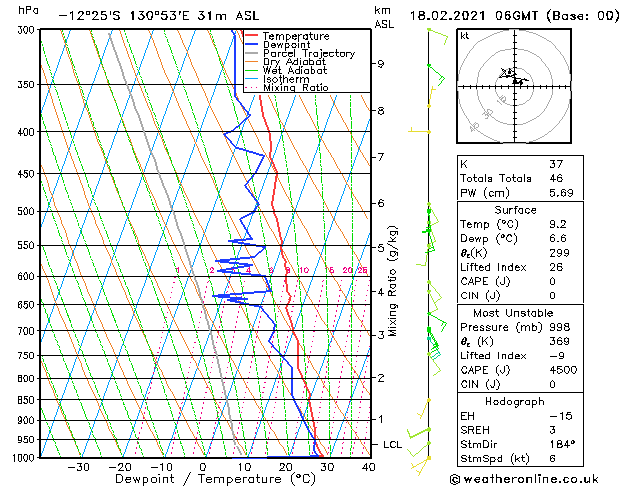The width and height of the screenshot is (629, 486).
Task: Click the Most Unstable CAPE value '4500'
Action: 563,370
